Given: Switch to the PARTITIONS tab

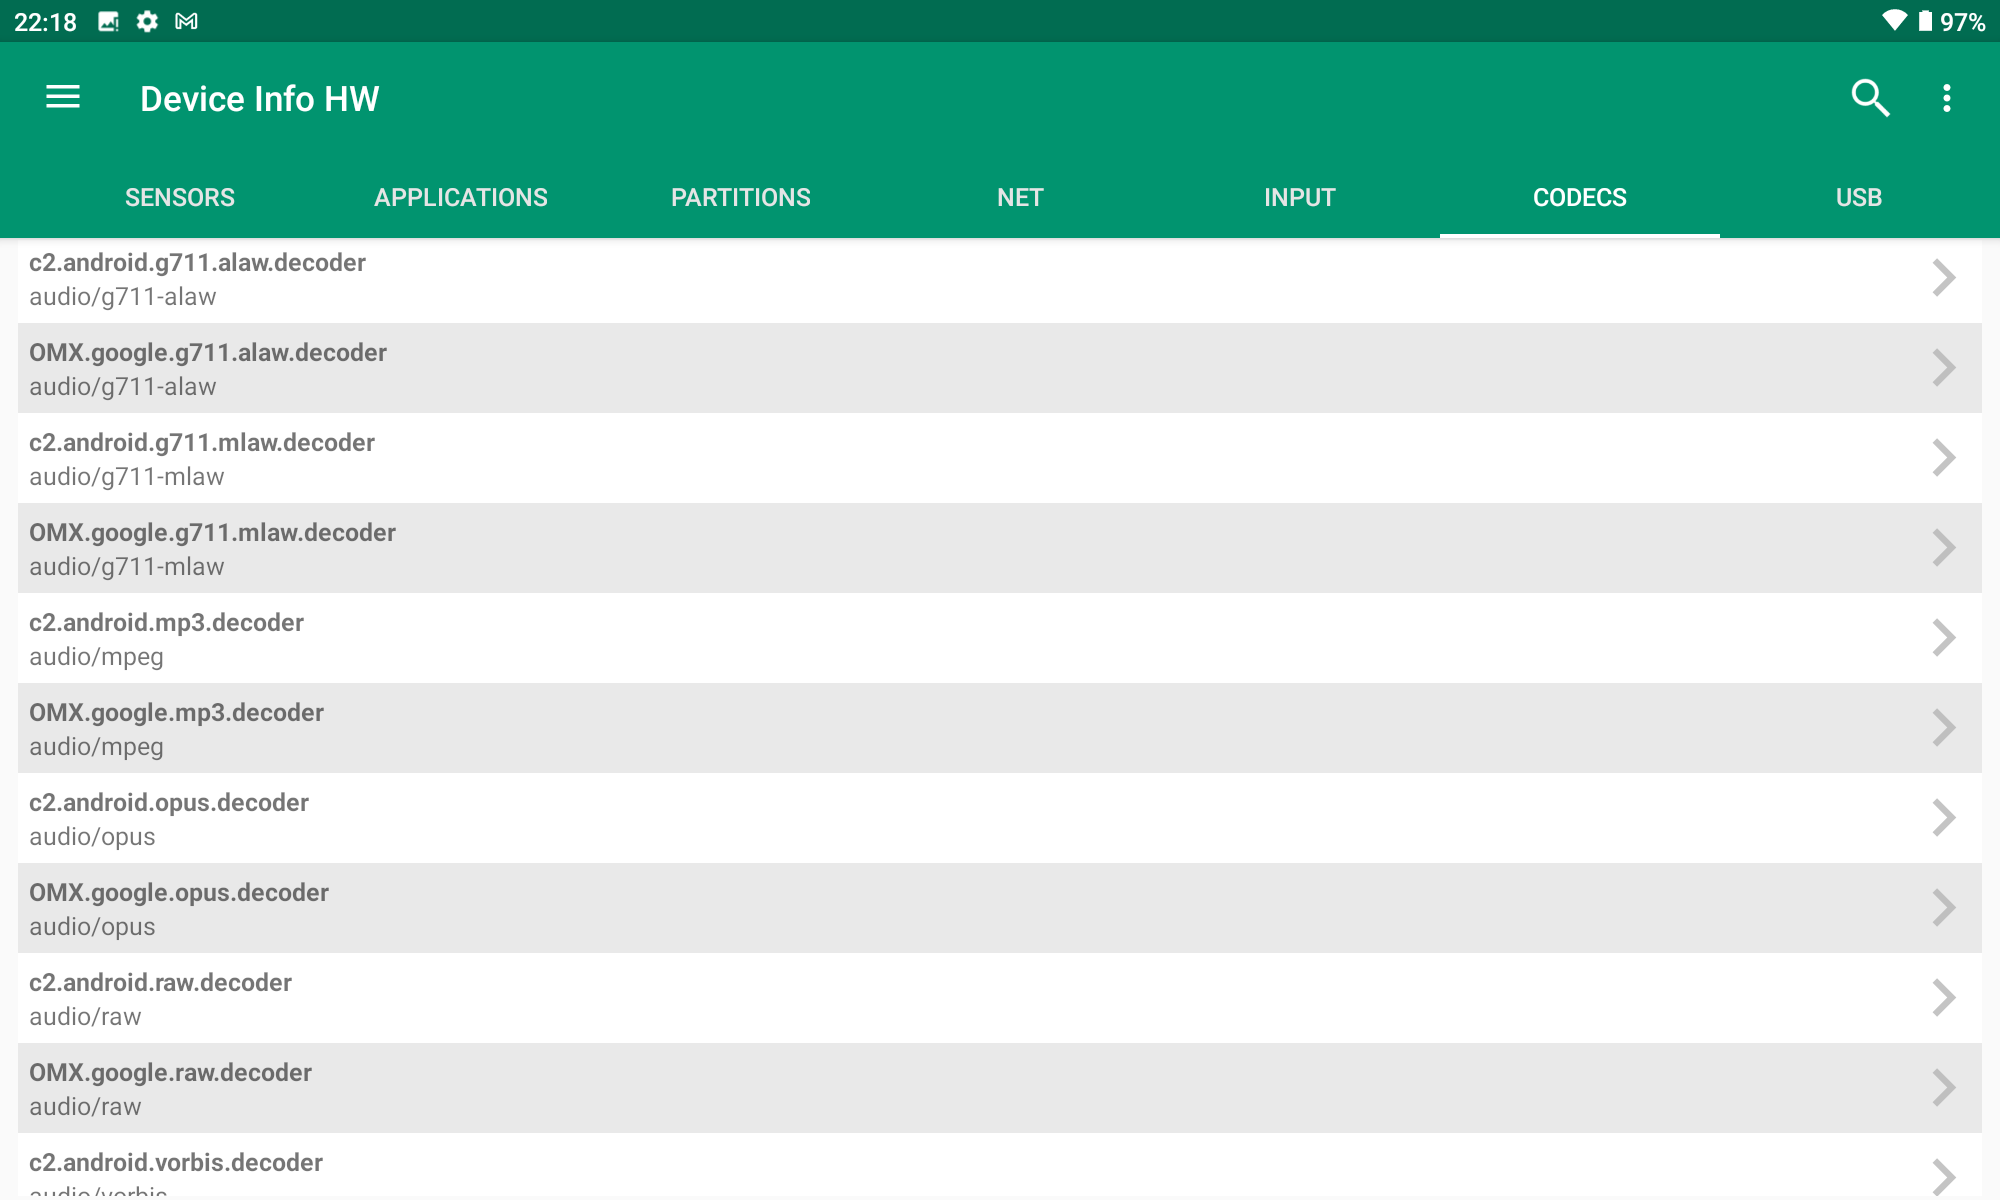Looking at the screenshot, I should 740,197.
